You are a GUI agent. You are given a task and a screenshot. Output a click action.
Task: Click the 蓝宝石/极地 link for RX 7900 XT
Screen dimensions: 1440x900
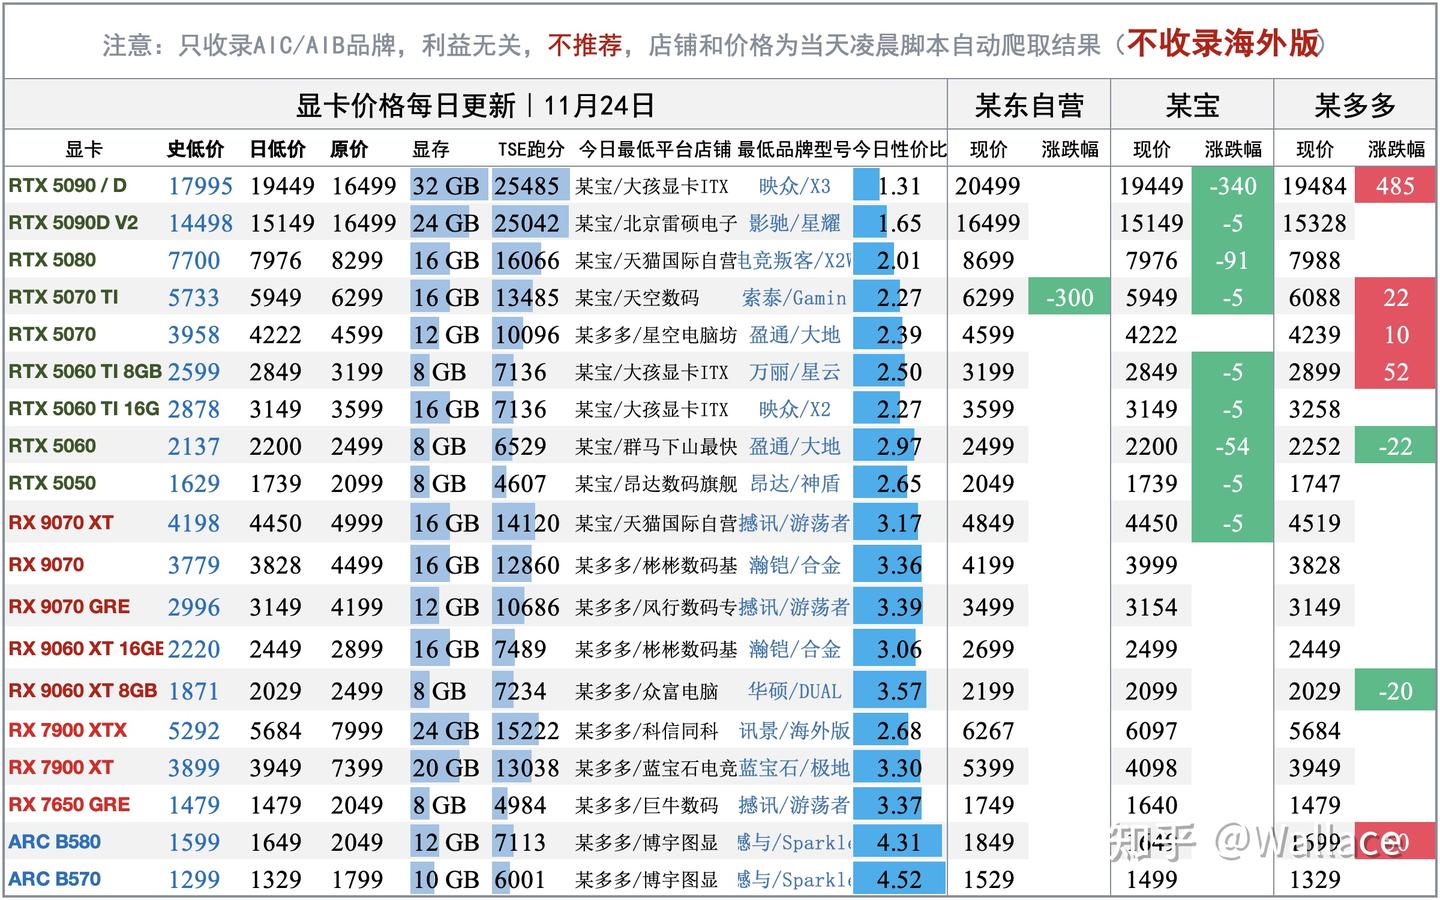795,767
